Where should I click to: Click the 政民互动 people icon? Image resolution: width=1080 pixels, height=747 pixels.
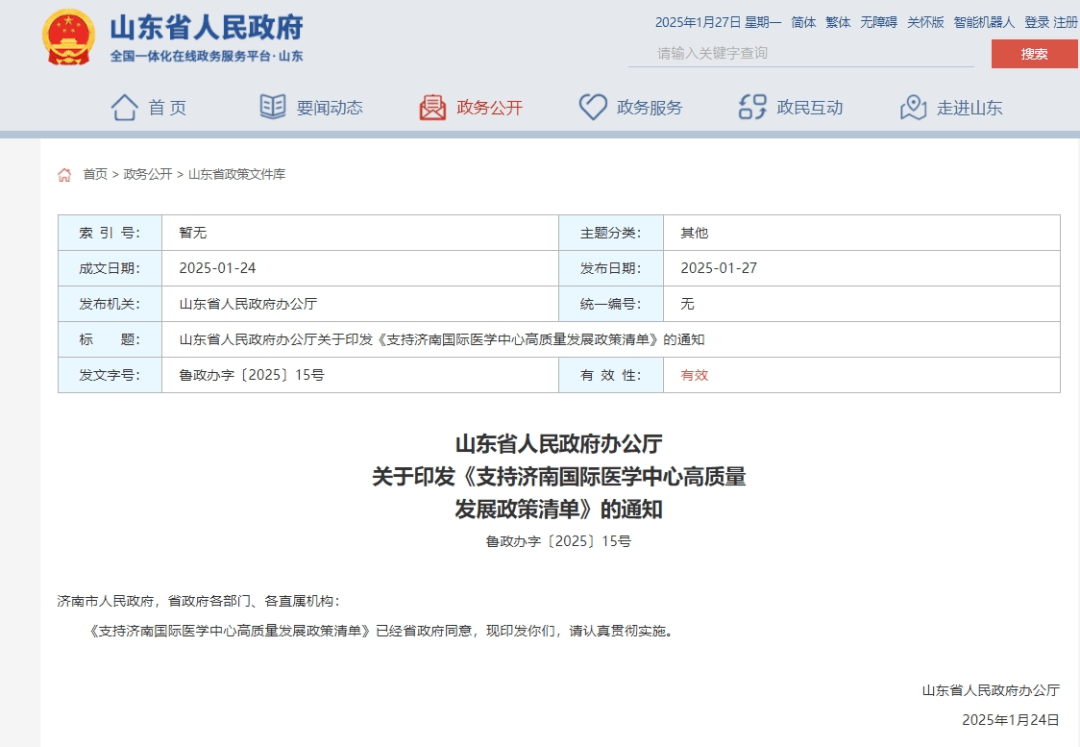751,107
